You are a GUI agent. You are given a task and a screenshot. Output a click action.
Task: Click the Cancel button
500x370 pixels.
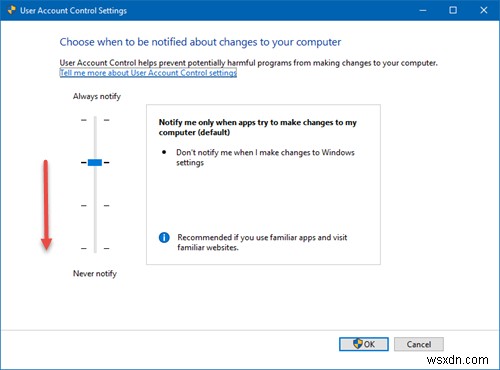419,344
